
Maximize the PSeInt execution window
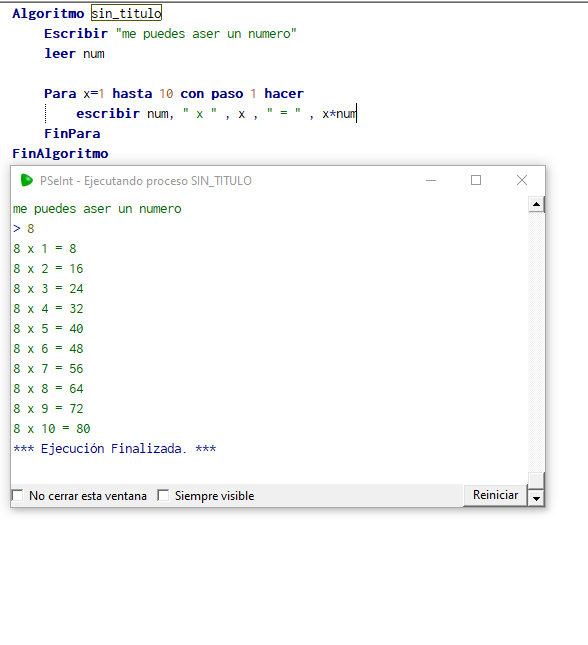click(x=476, y=180)
